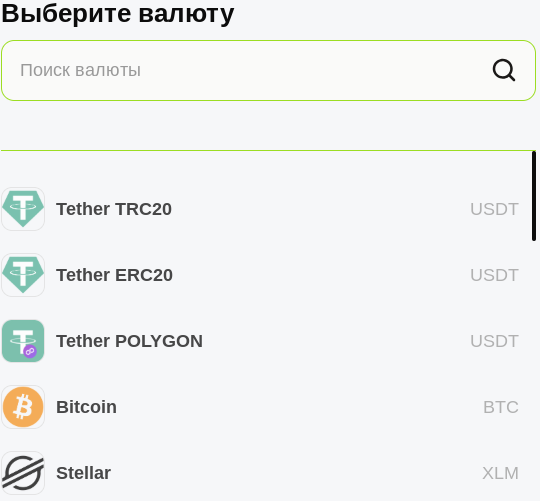
Task: Click the orange Bitcoin logo icon
Action: 23,407
